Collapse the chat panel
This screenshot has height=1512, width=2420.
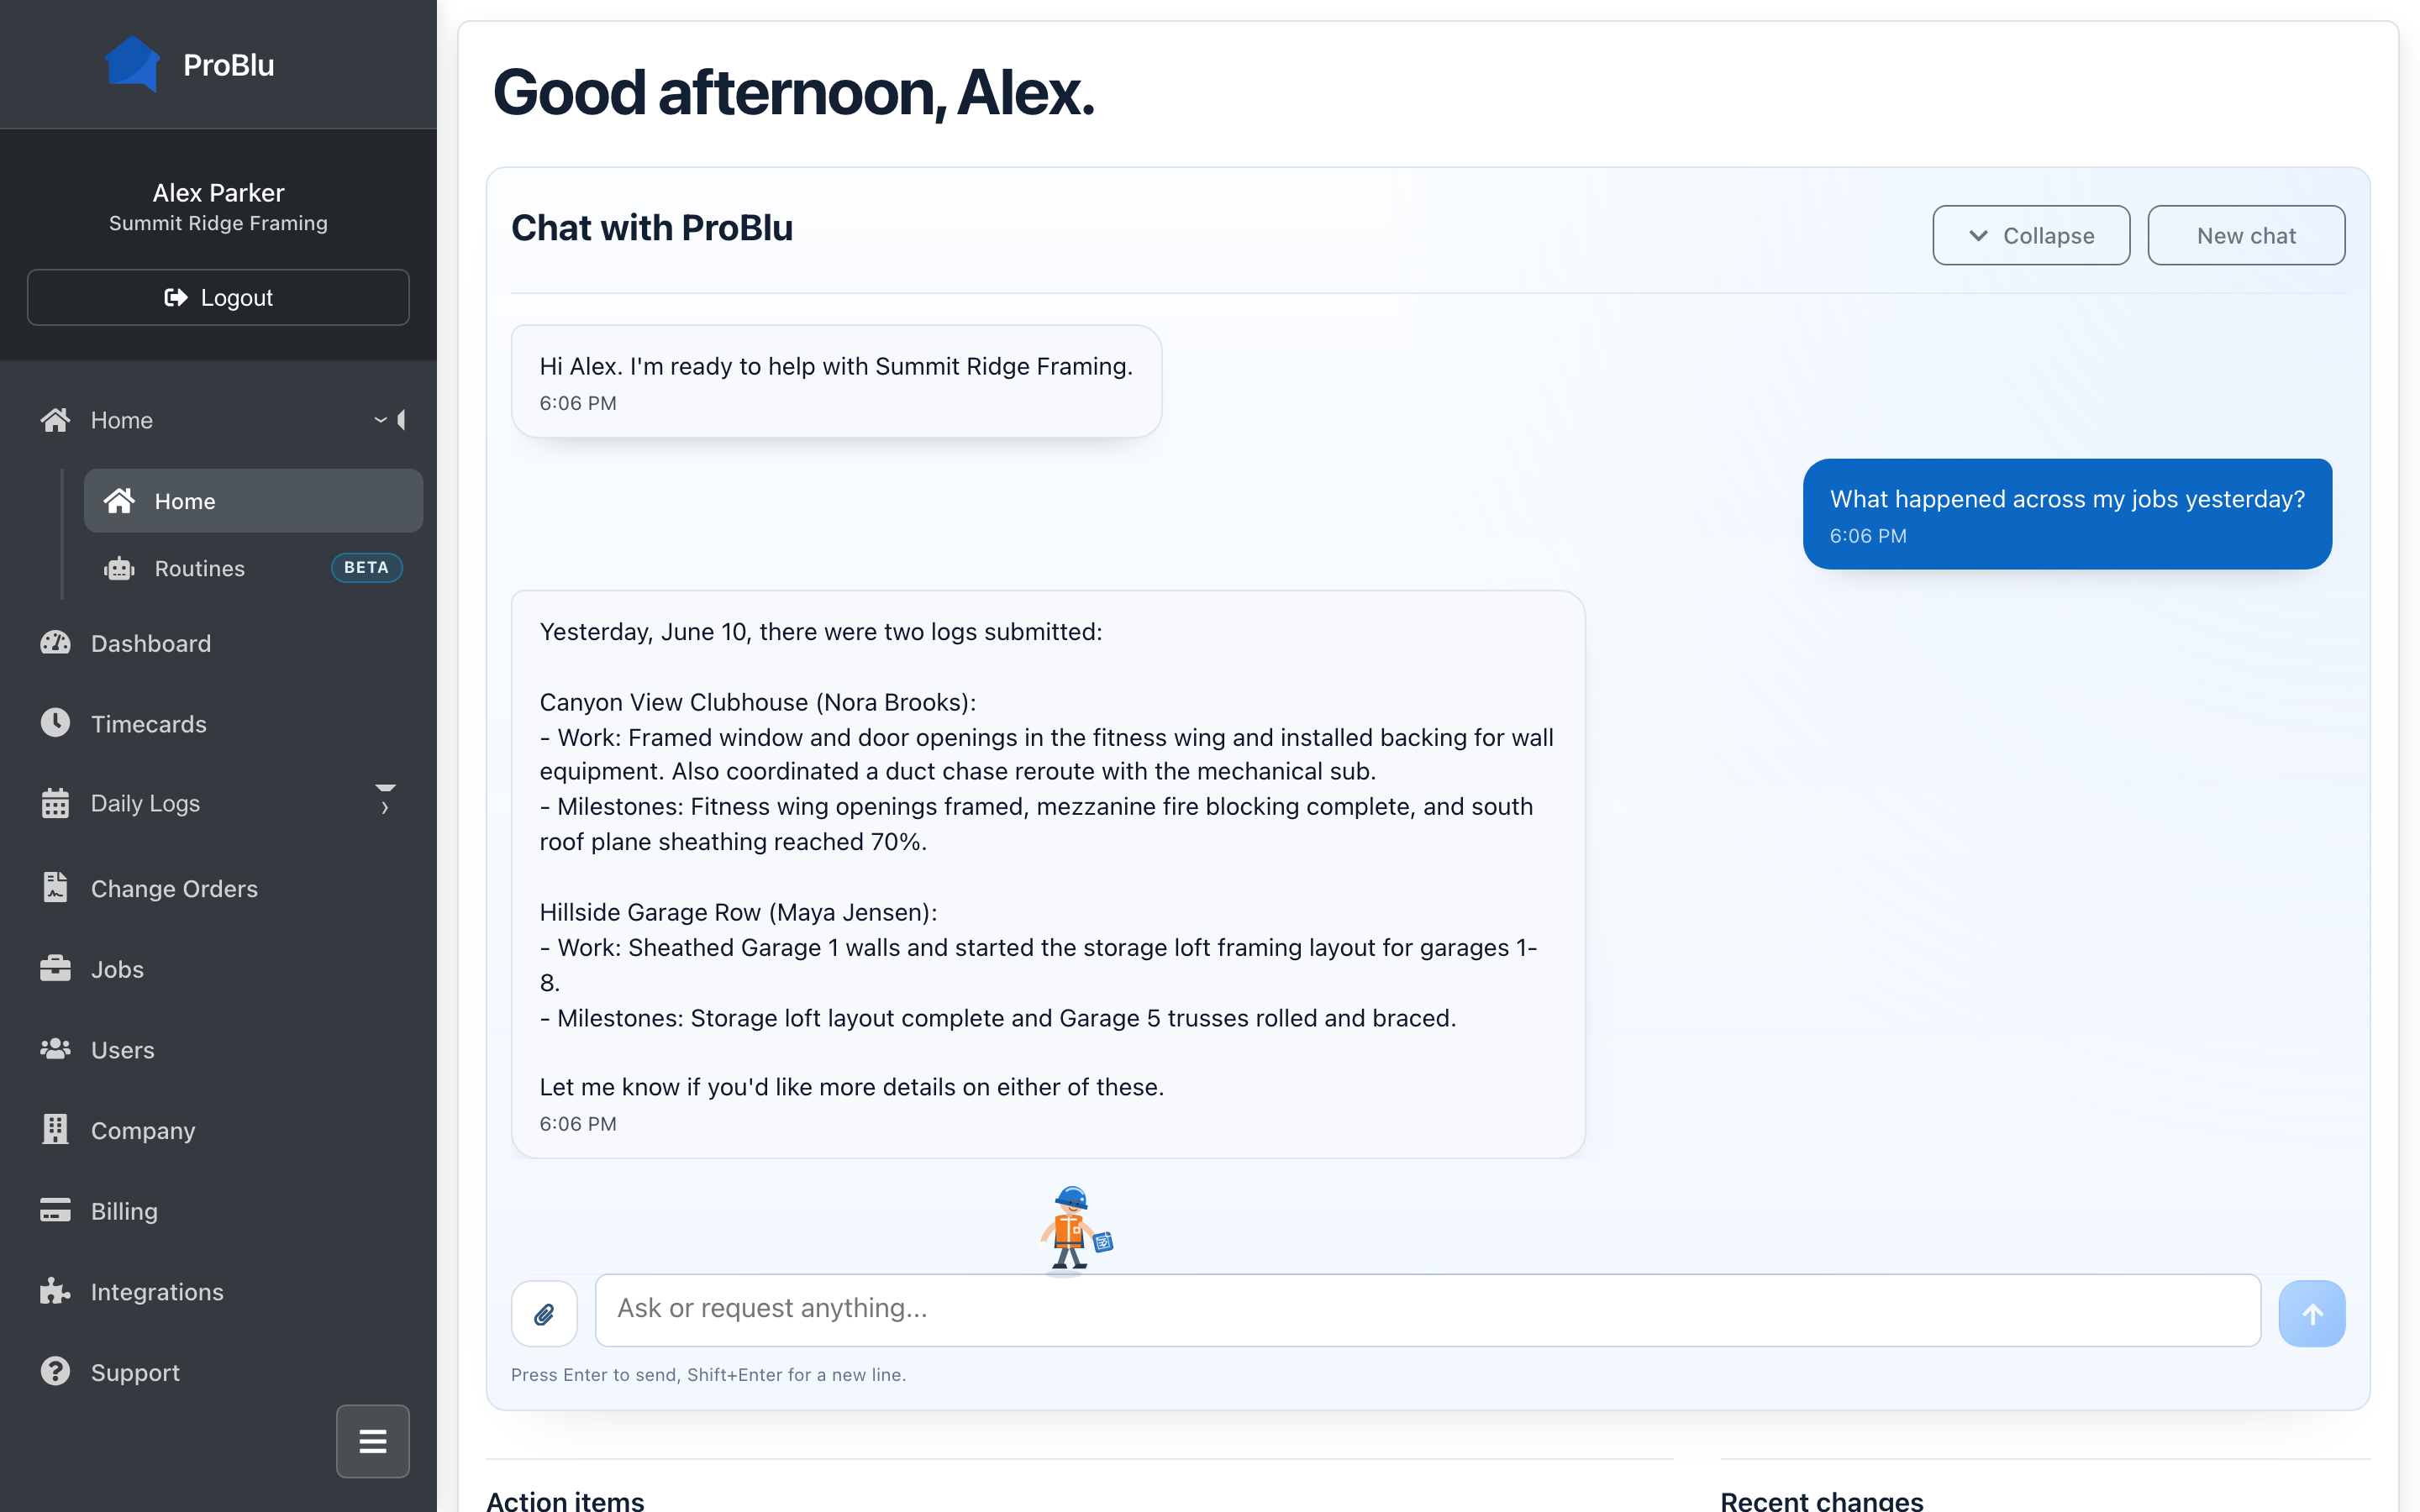tap(2031, 235)
